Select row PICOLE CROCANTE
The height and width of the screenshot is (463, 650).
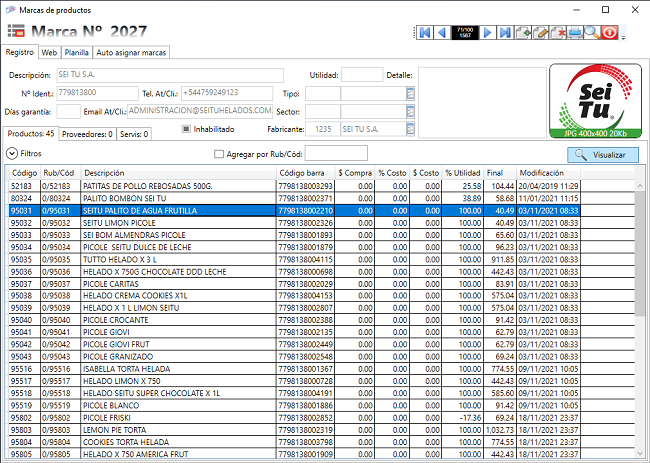coord(295,320)
